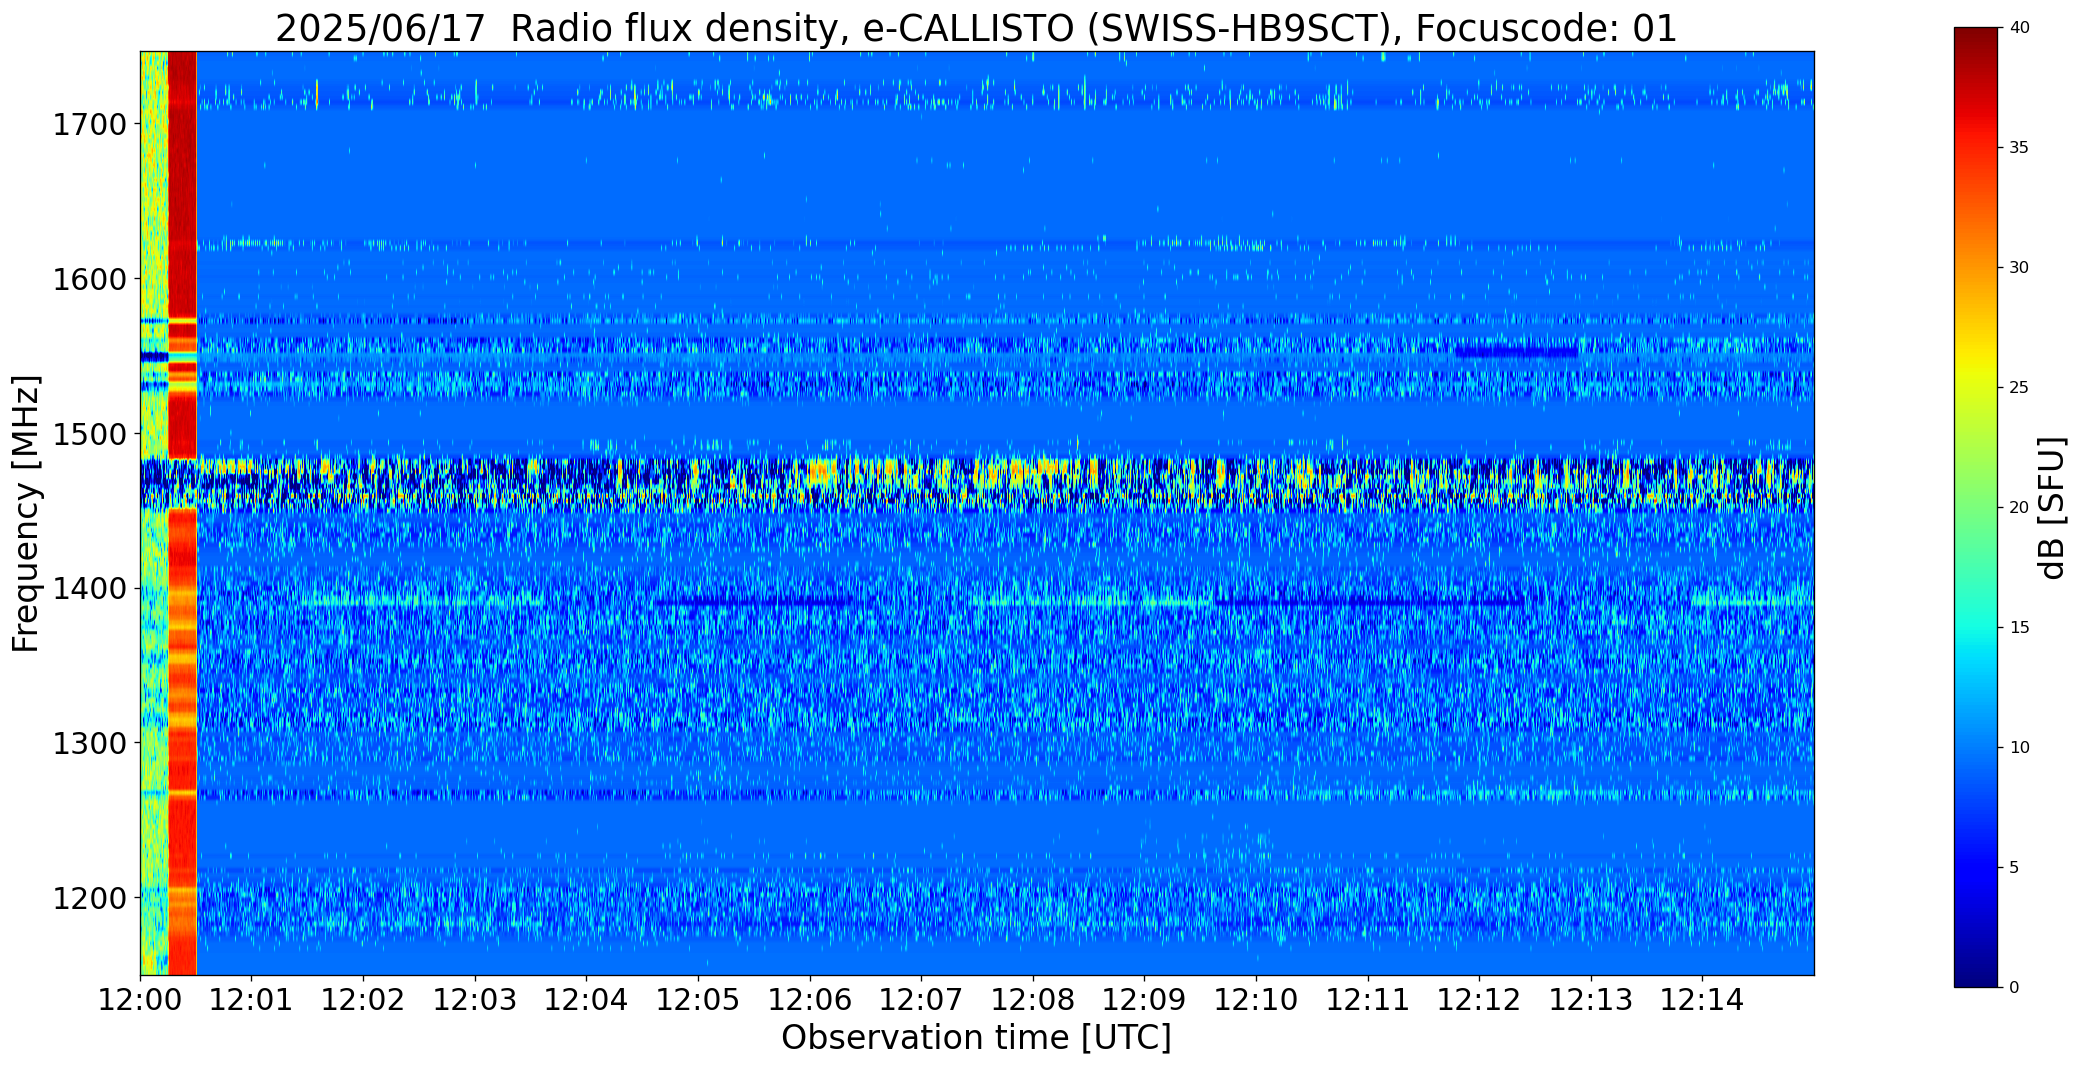2082x1067 pixels.
Task: Click the colorbar tick label 35
Action: pos(2019,148)
